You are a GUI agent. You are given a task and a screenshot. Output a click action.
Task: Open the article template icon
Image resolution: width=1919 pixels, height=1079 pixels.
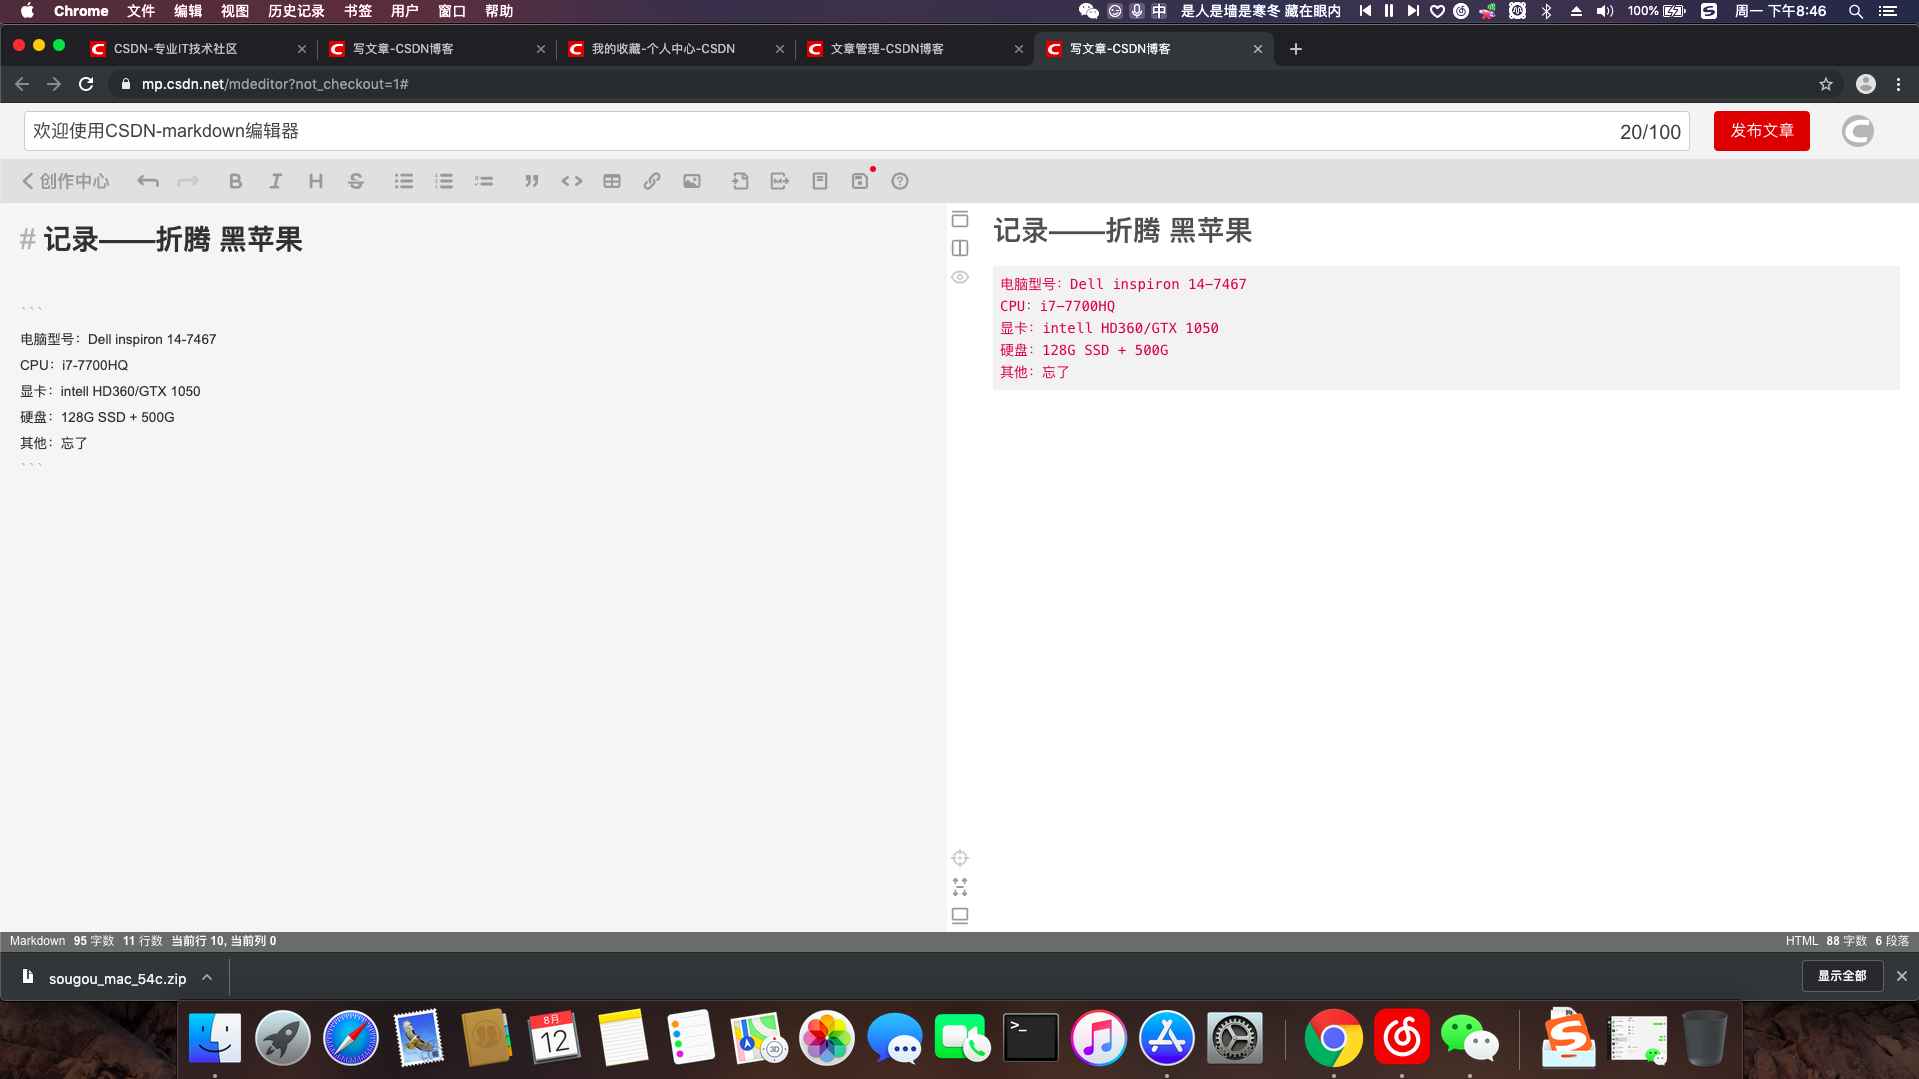819,181
